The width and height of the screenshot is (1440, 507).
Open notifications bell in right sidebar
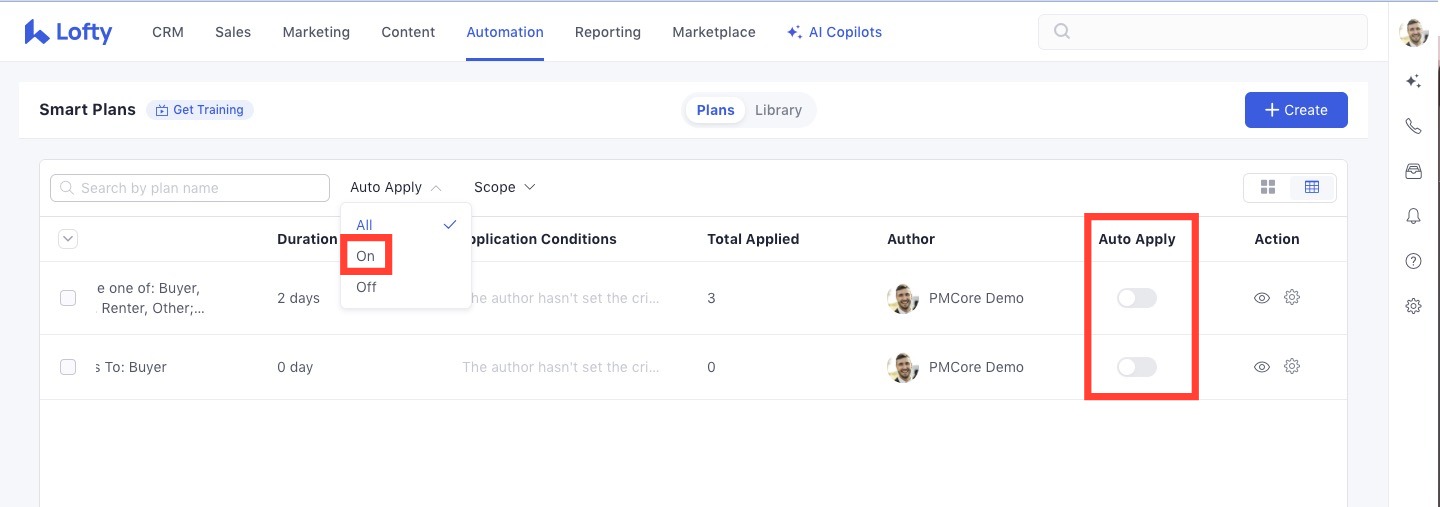(x=1413, y=216)
